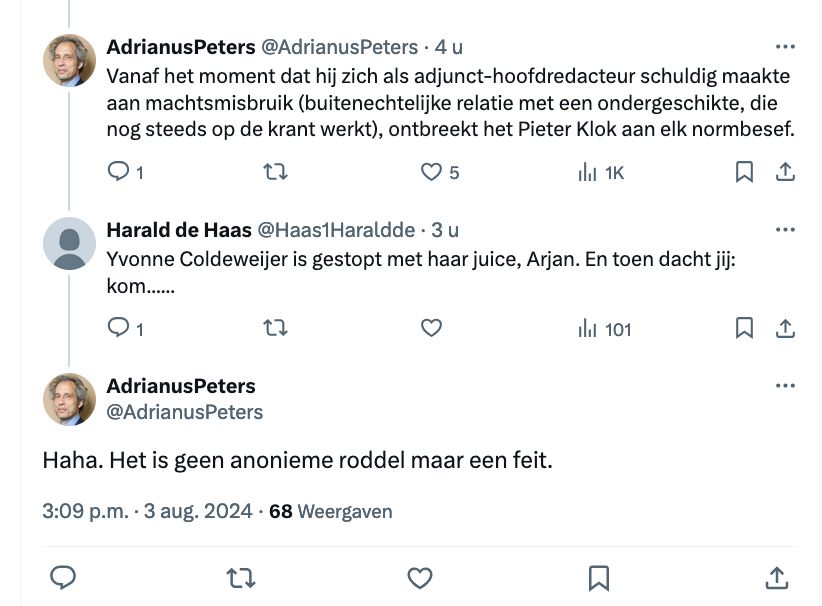
Task: Share the first AdrianusPeters tweet
Action: coord(786,172)
